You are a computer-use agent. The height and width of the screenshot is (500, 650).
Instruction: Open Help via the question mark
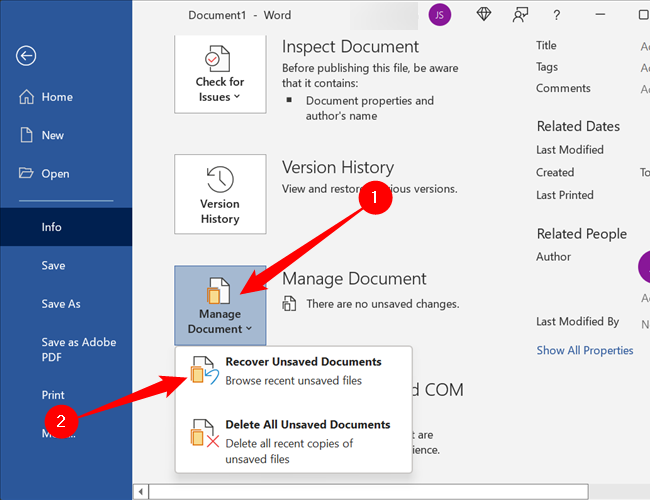point(557,15)
